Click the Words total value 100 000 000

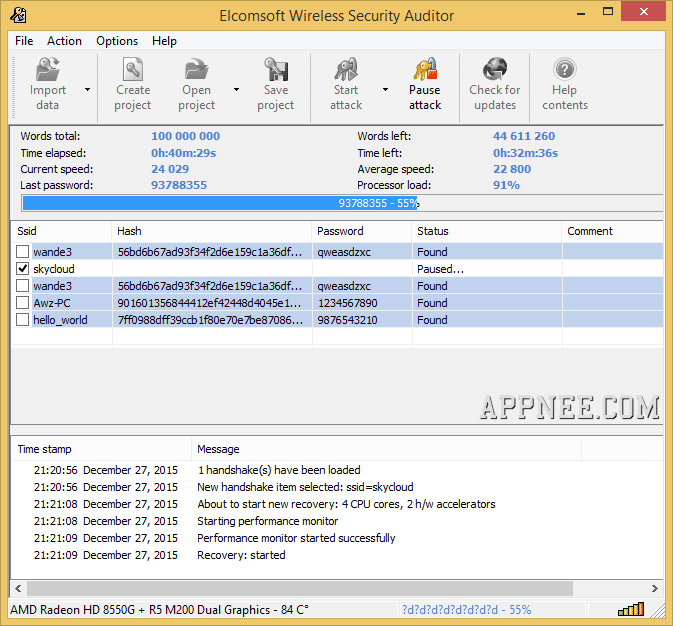coord(185,136)
